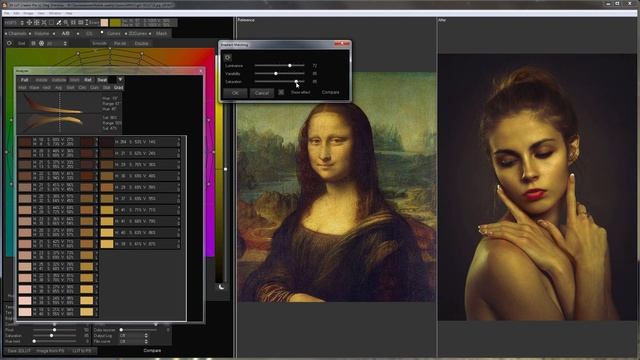Screen dimensions: 640x360
Task: Select the zoom magnifier tool in top toolbar
Action: point(66,22)
